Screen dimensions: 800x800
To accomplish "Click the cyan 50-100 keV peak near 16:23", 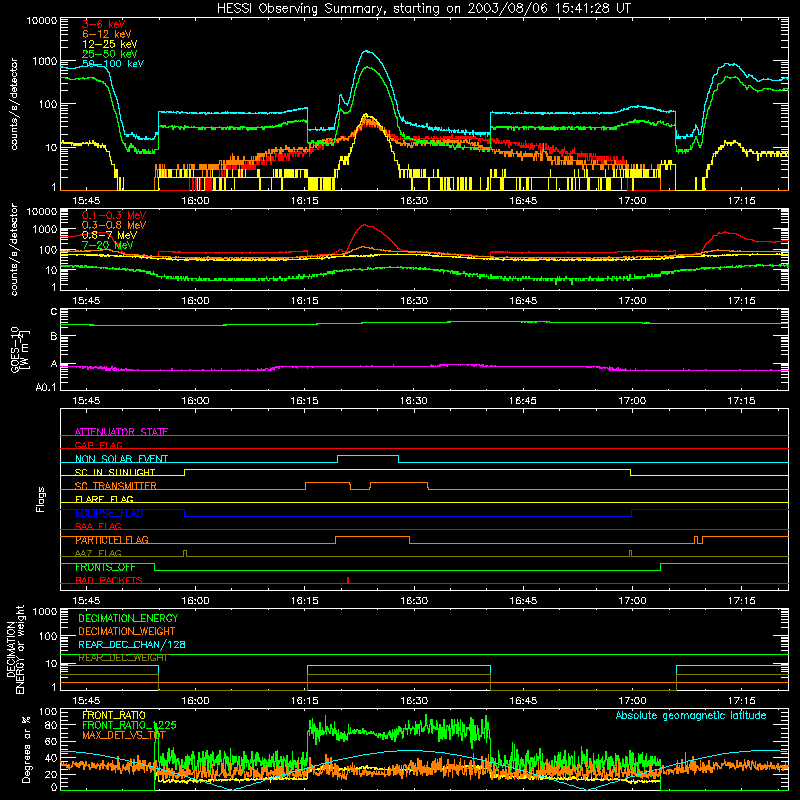I will click(367, 52).
